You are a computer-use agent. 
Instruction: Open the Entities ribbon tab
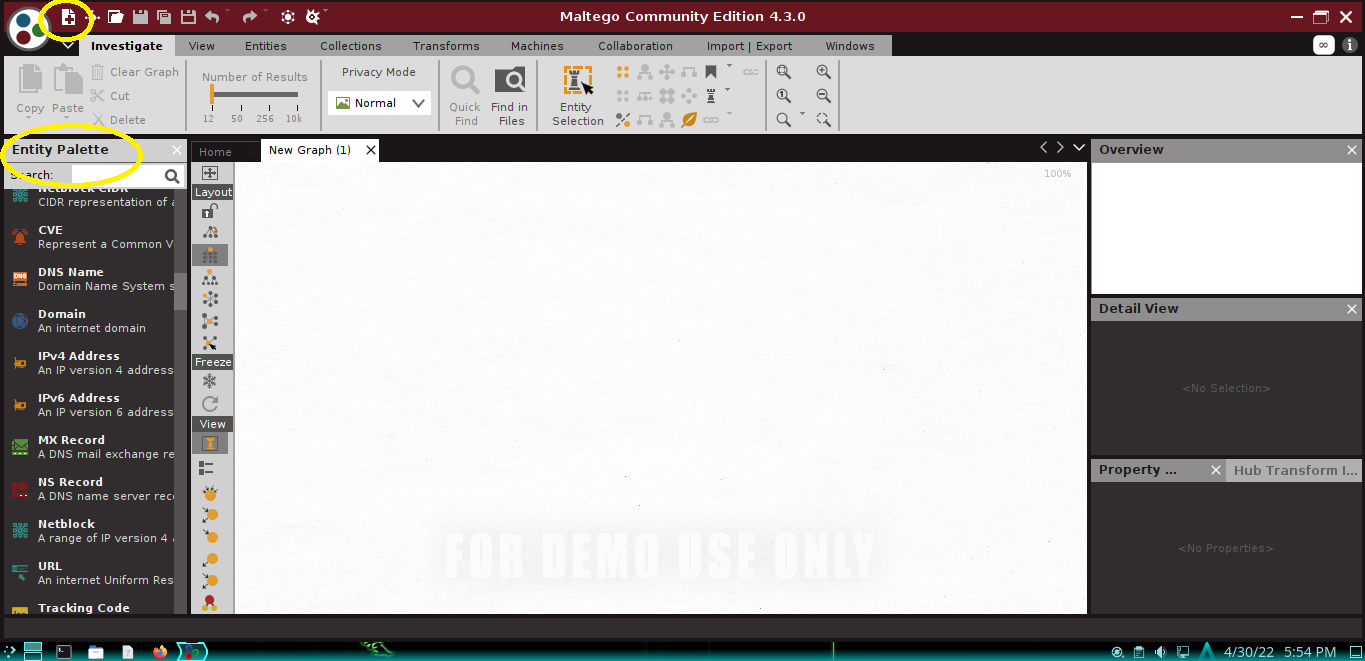(x=266, y=46)
